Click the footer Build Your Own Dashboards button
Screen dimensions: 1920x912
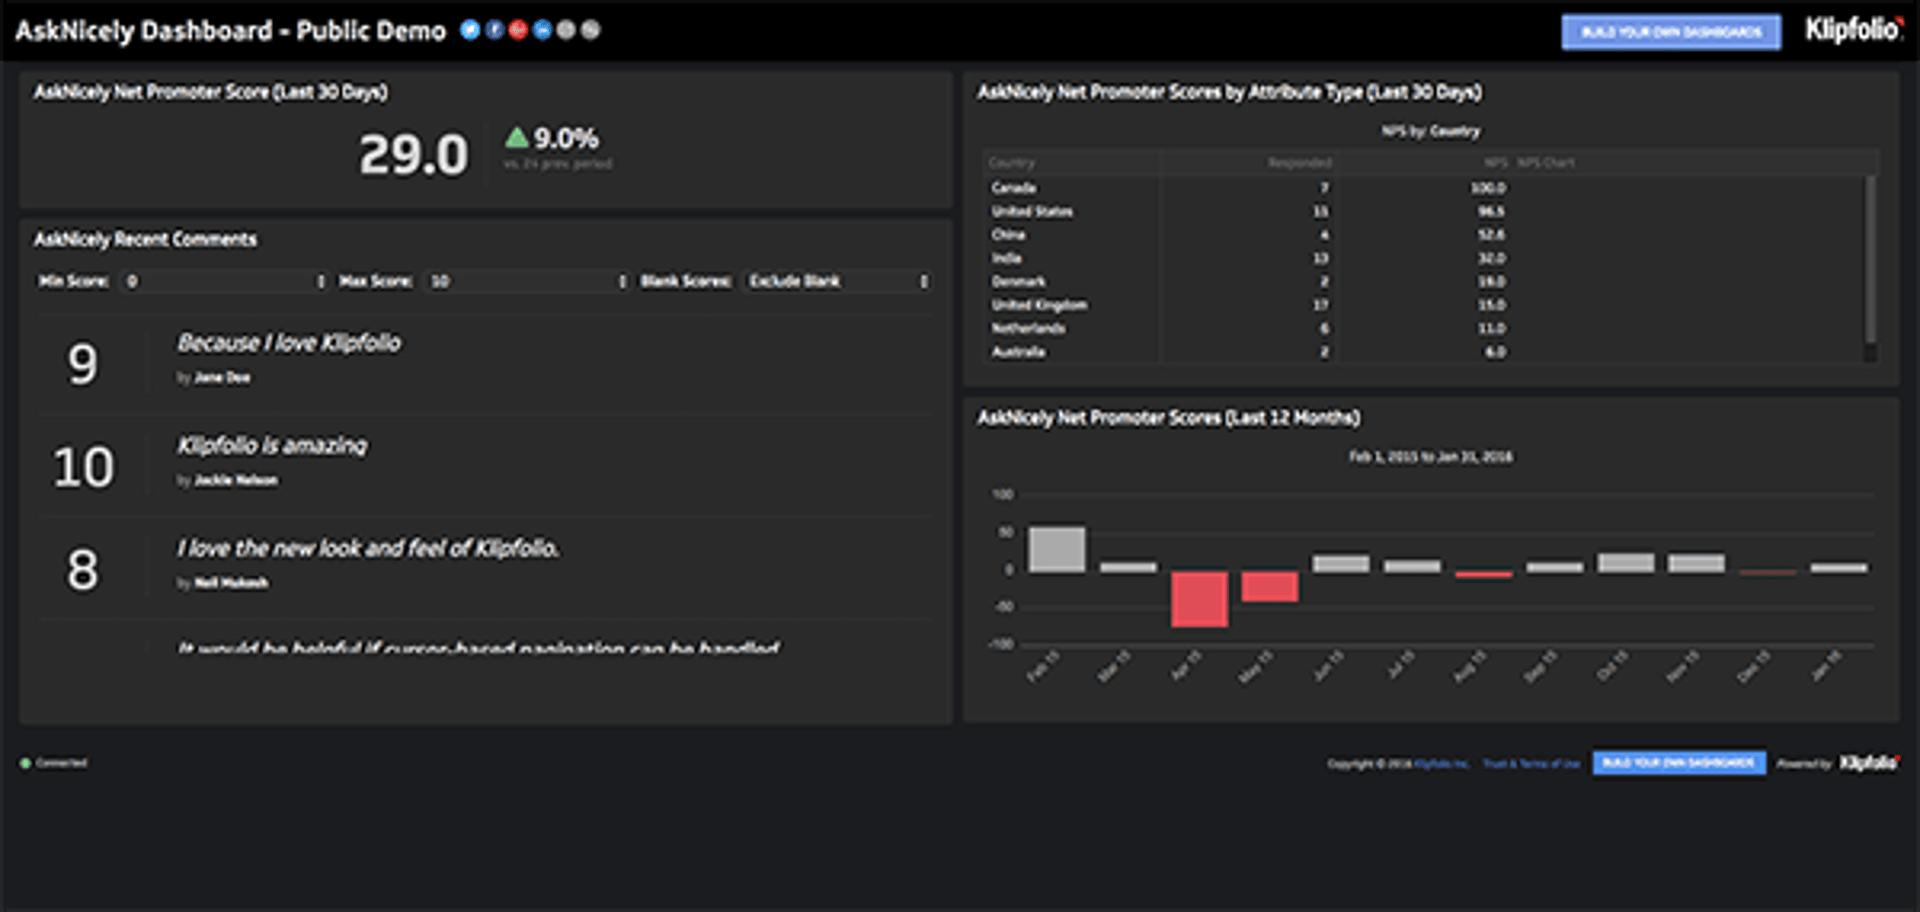[1679, 763]
